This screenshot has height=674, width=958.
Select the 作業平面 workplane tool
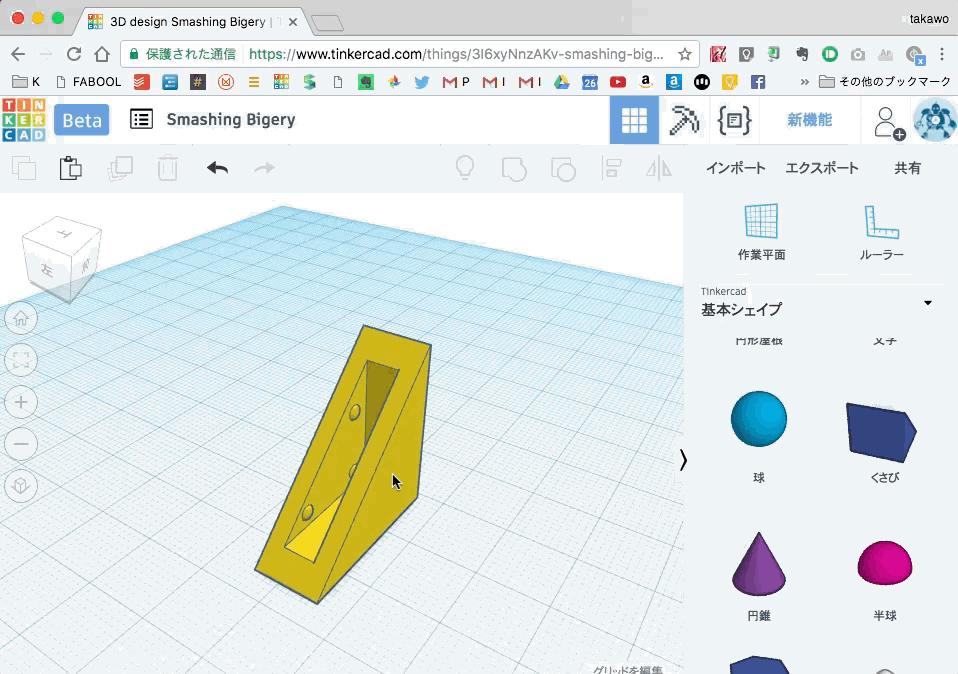coord(761,232)
